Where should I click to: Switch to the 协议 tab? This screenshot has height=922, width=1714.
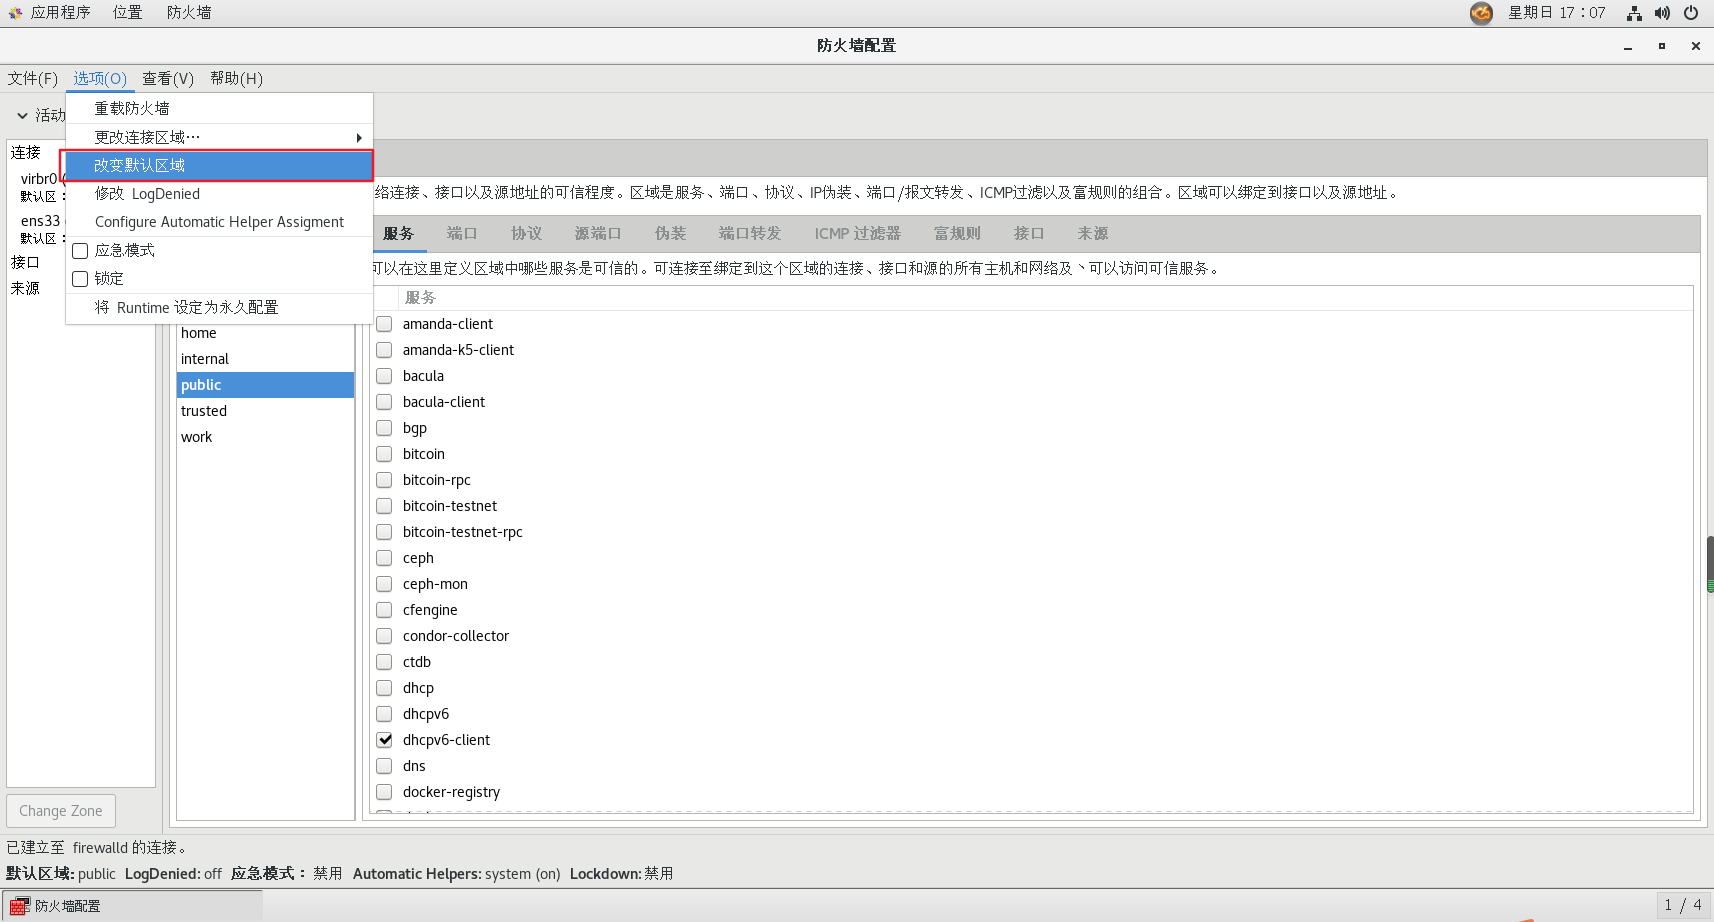point(526,233)
